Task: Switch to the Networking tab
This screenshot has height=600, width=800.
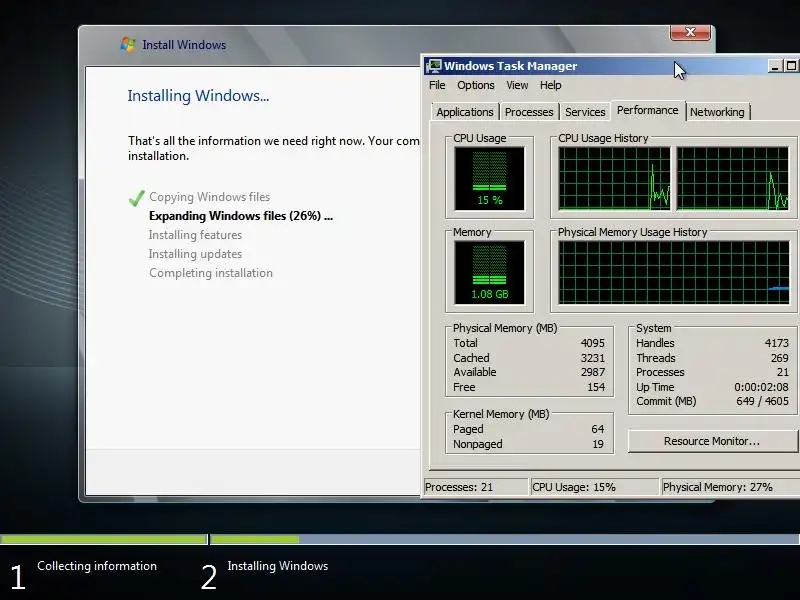Action: click(x=717, y=112)
